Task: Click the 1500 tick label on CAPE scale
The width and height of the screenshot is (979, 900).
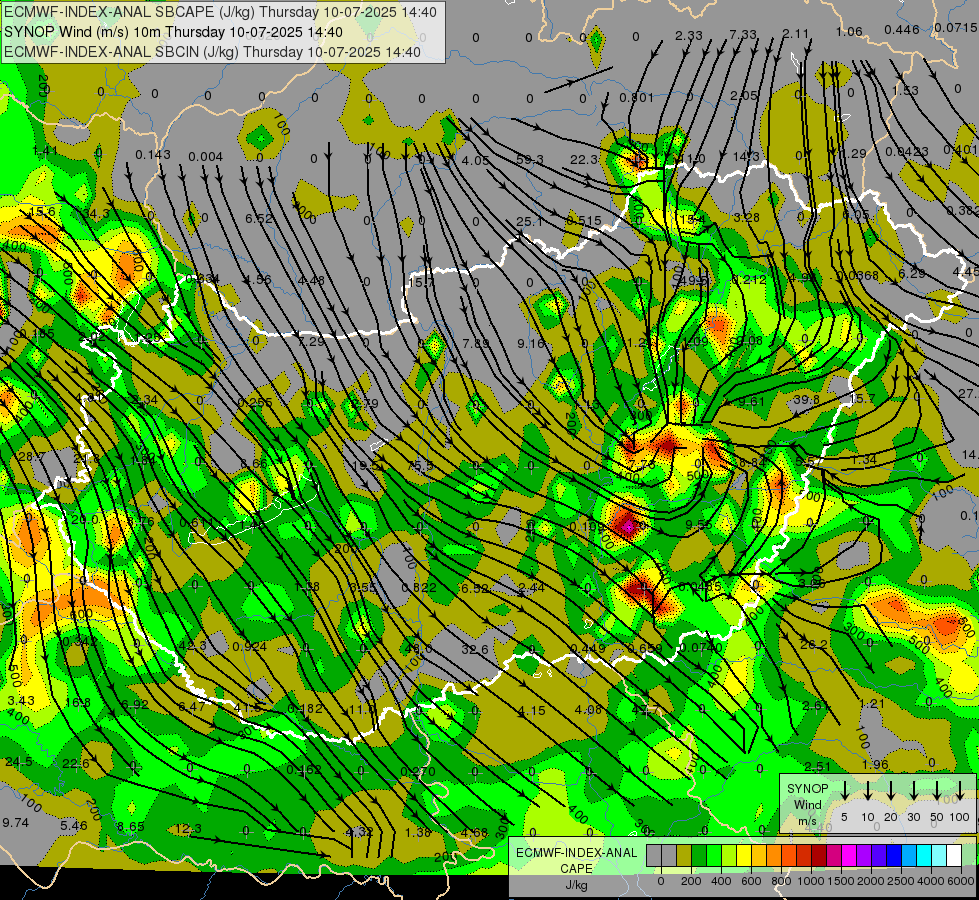Action: point(841,881)
